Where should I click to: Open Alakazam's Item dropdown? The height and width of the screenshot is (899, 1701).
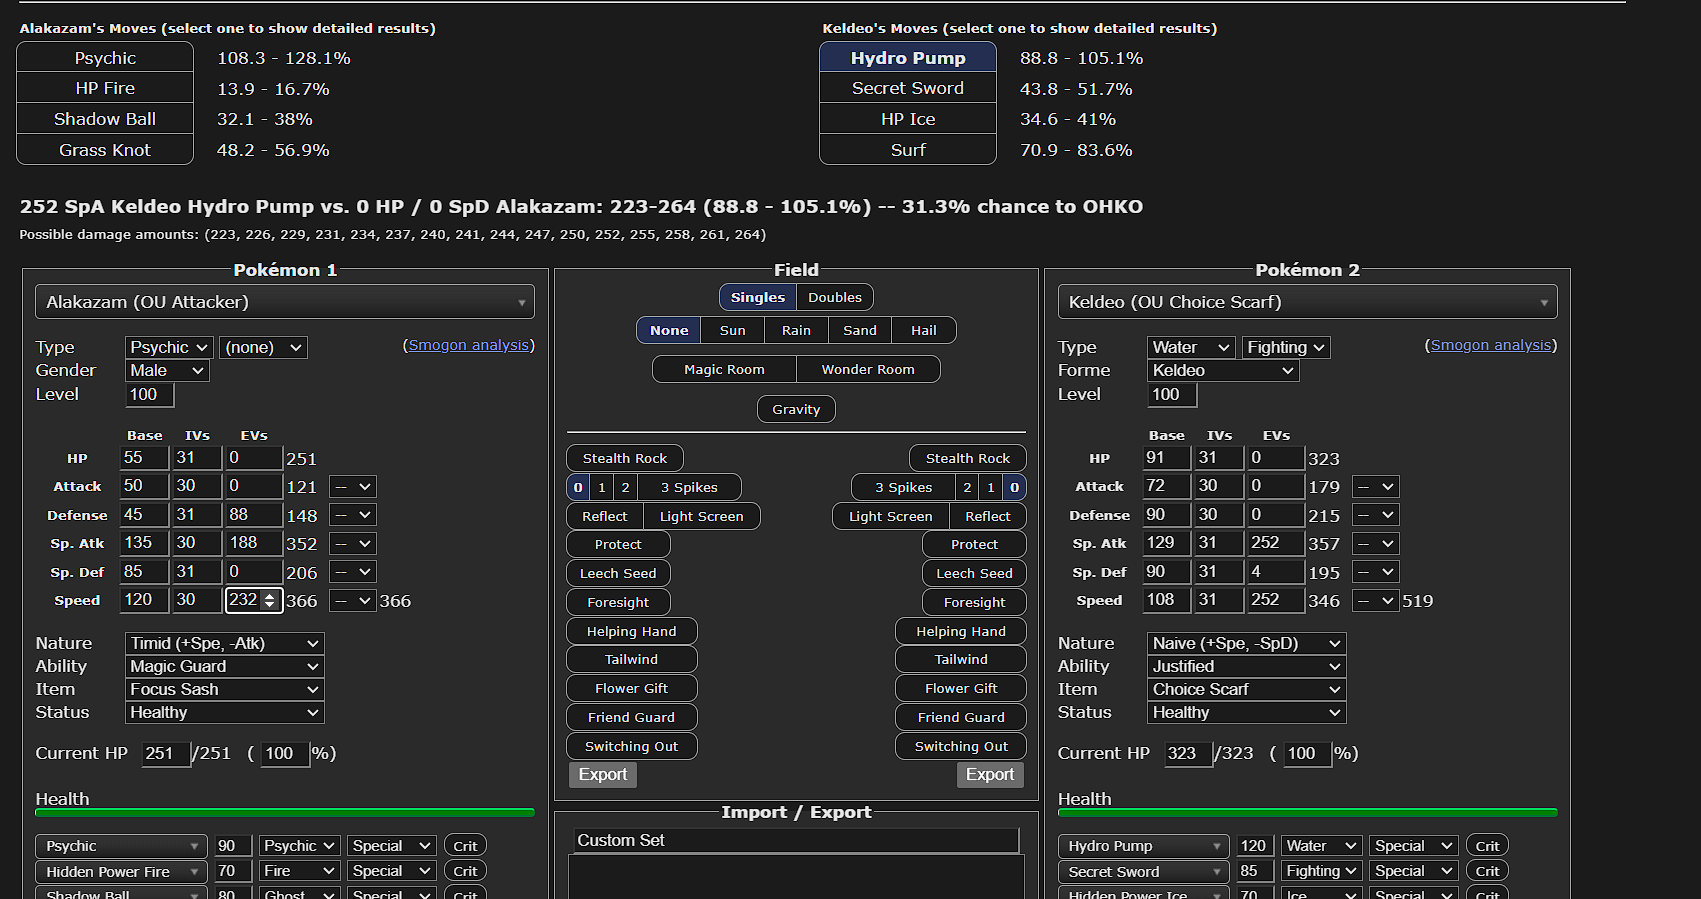[x=224, y=689]
